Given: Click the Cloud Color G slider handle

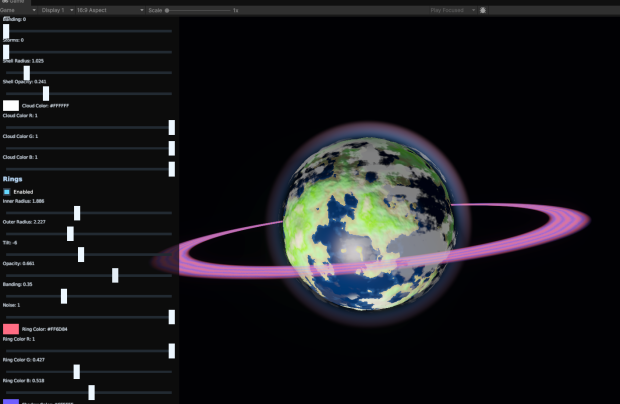Looking at the screenshot, I should (x=172, y=148).
